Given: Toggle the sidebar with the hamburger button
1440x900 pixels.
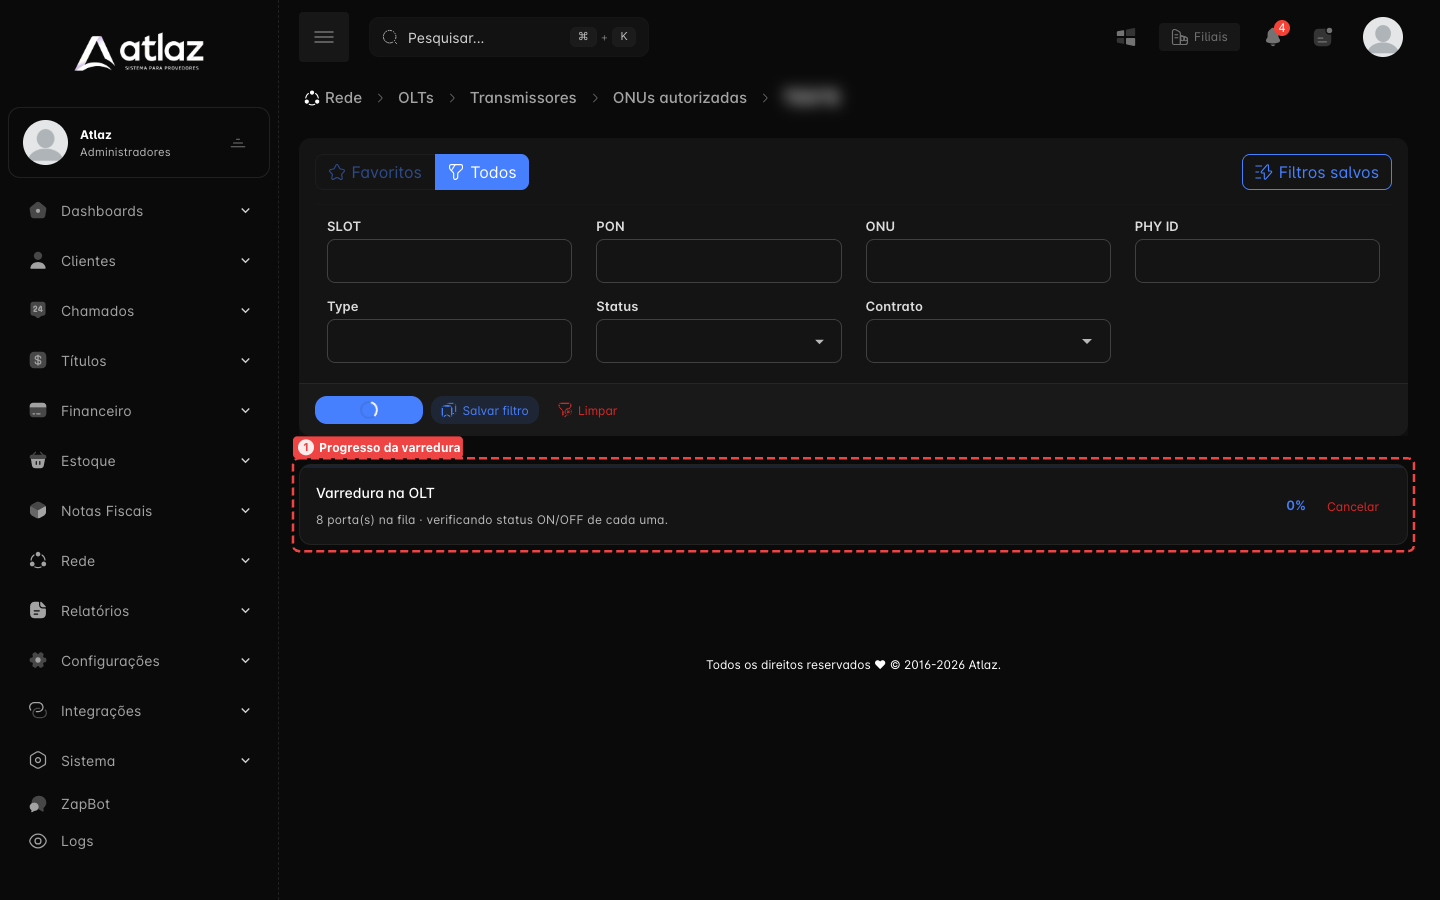Looking at the screenshot, I should pos(324,37).
